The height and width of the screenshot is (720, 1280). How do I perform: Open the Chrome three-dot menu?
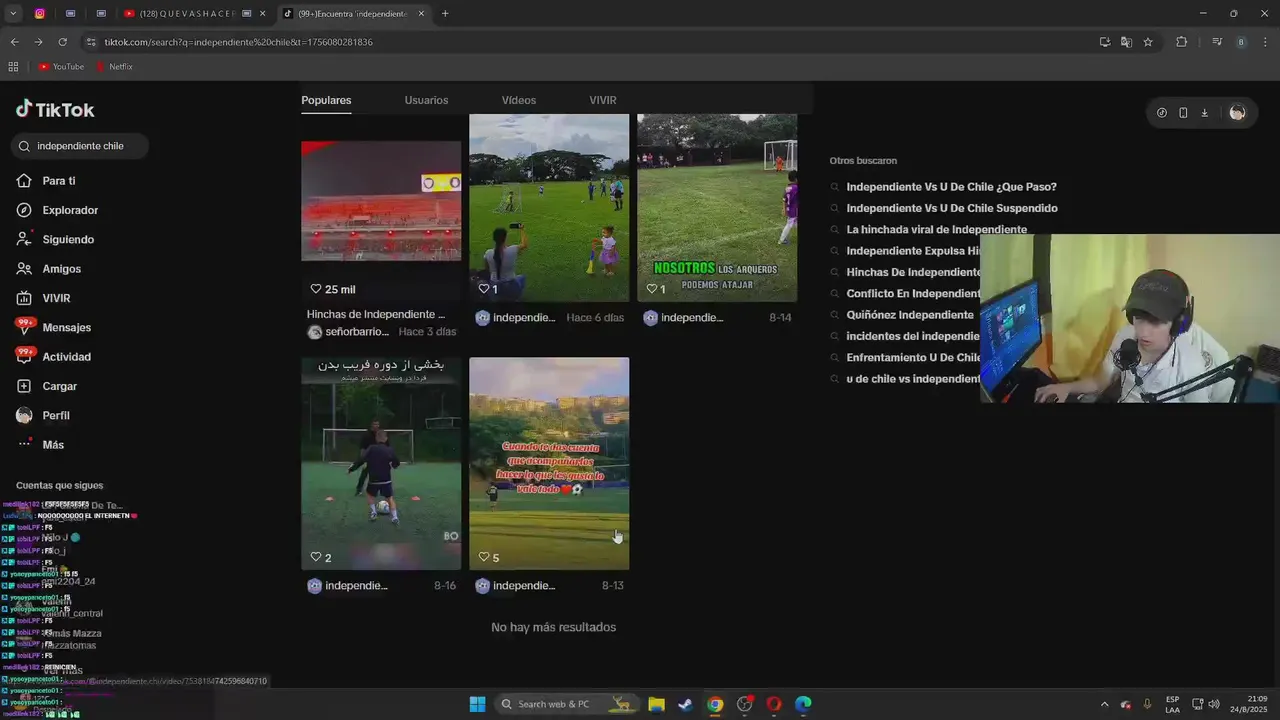(1266, 42)
